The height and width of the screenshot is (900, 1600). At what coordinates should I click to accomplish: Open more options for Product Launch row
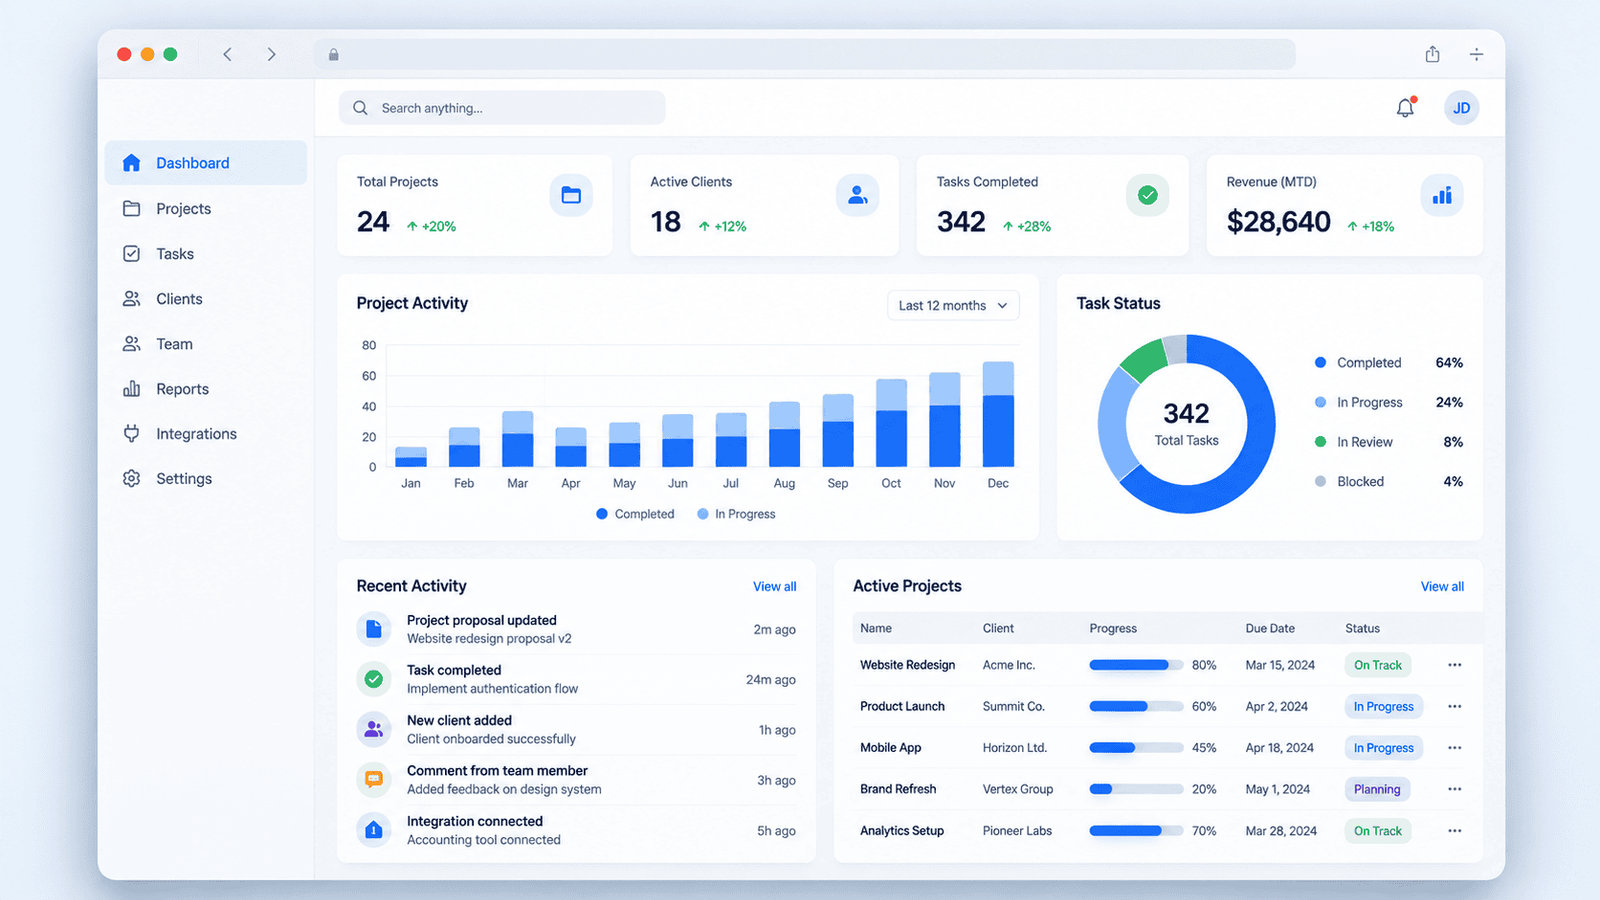(x=1454, y=706)
